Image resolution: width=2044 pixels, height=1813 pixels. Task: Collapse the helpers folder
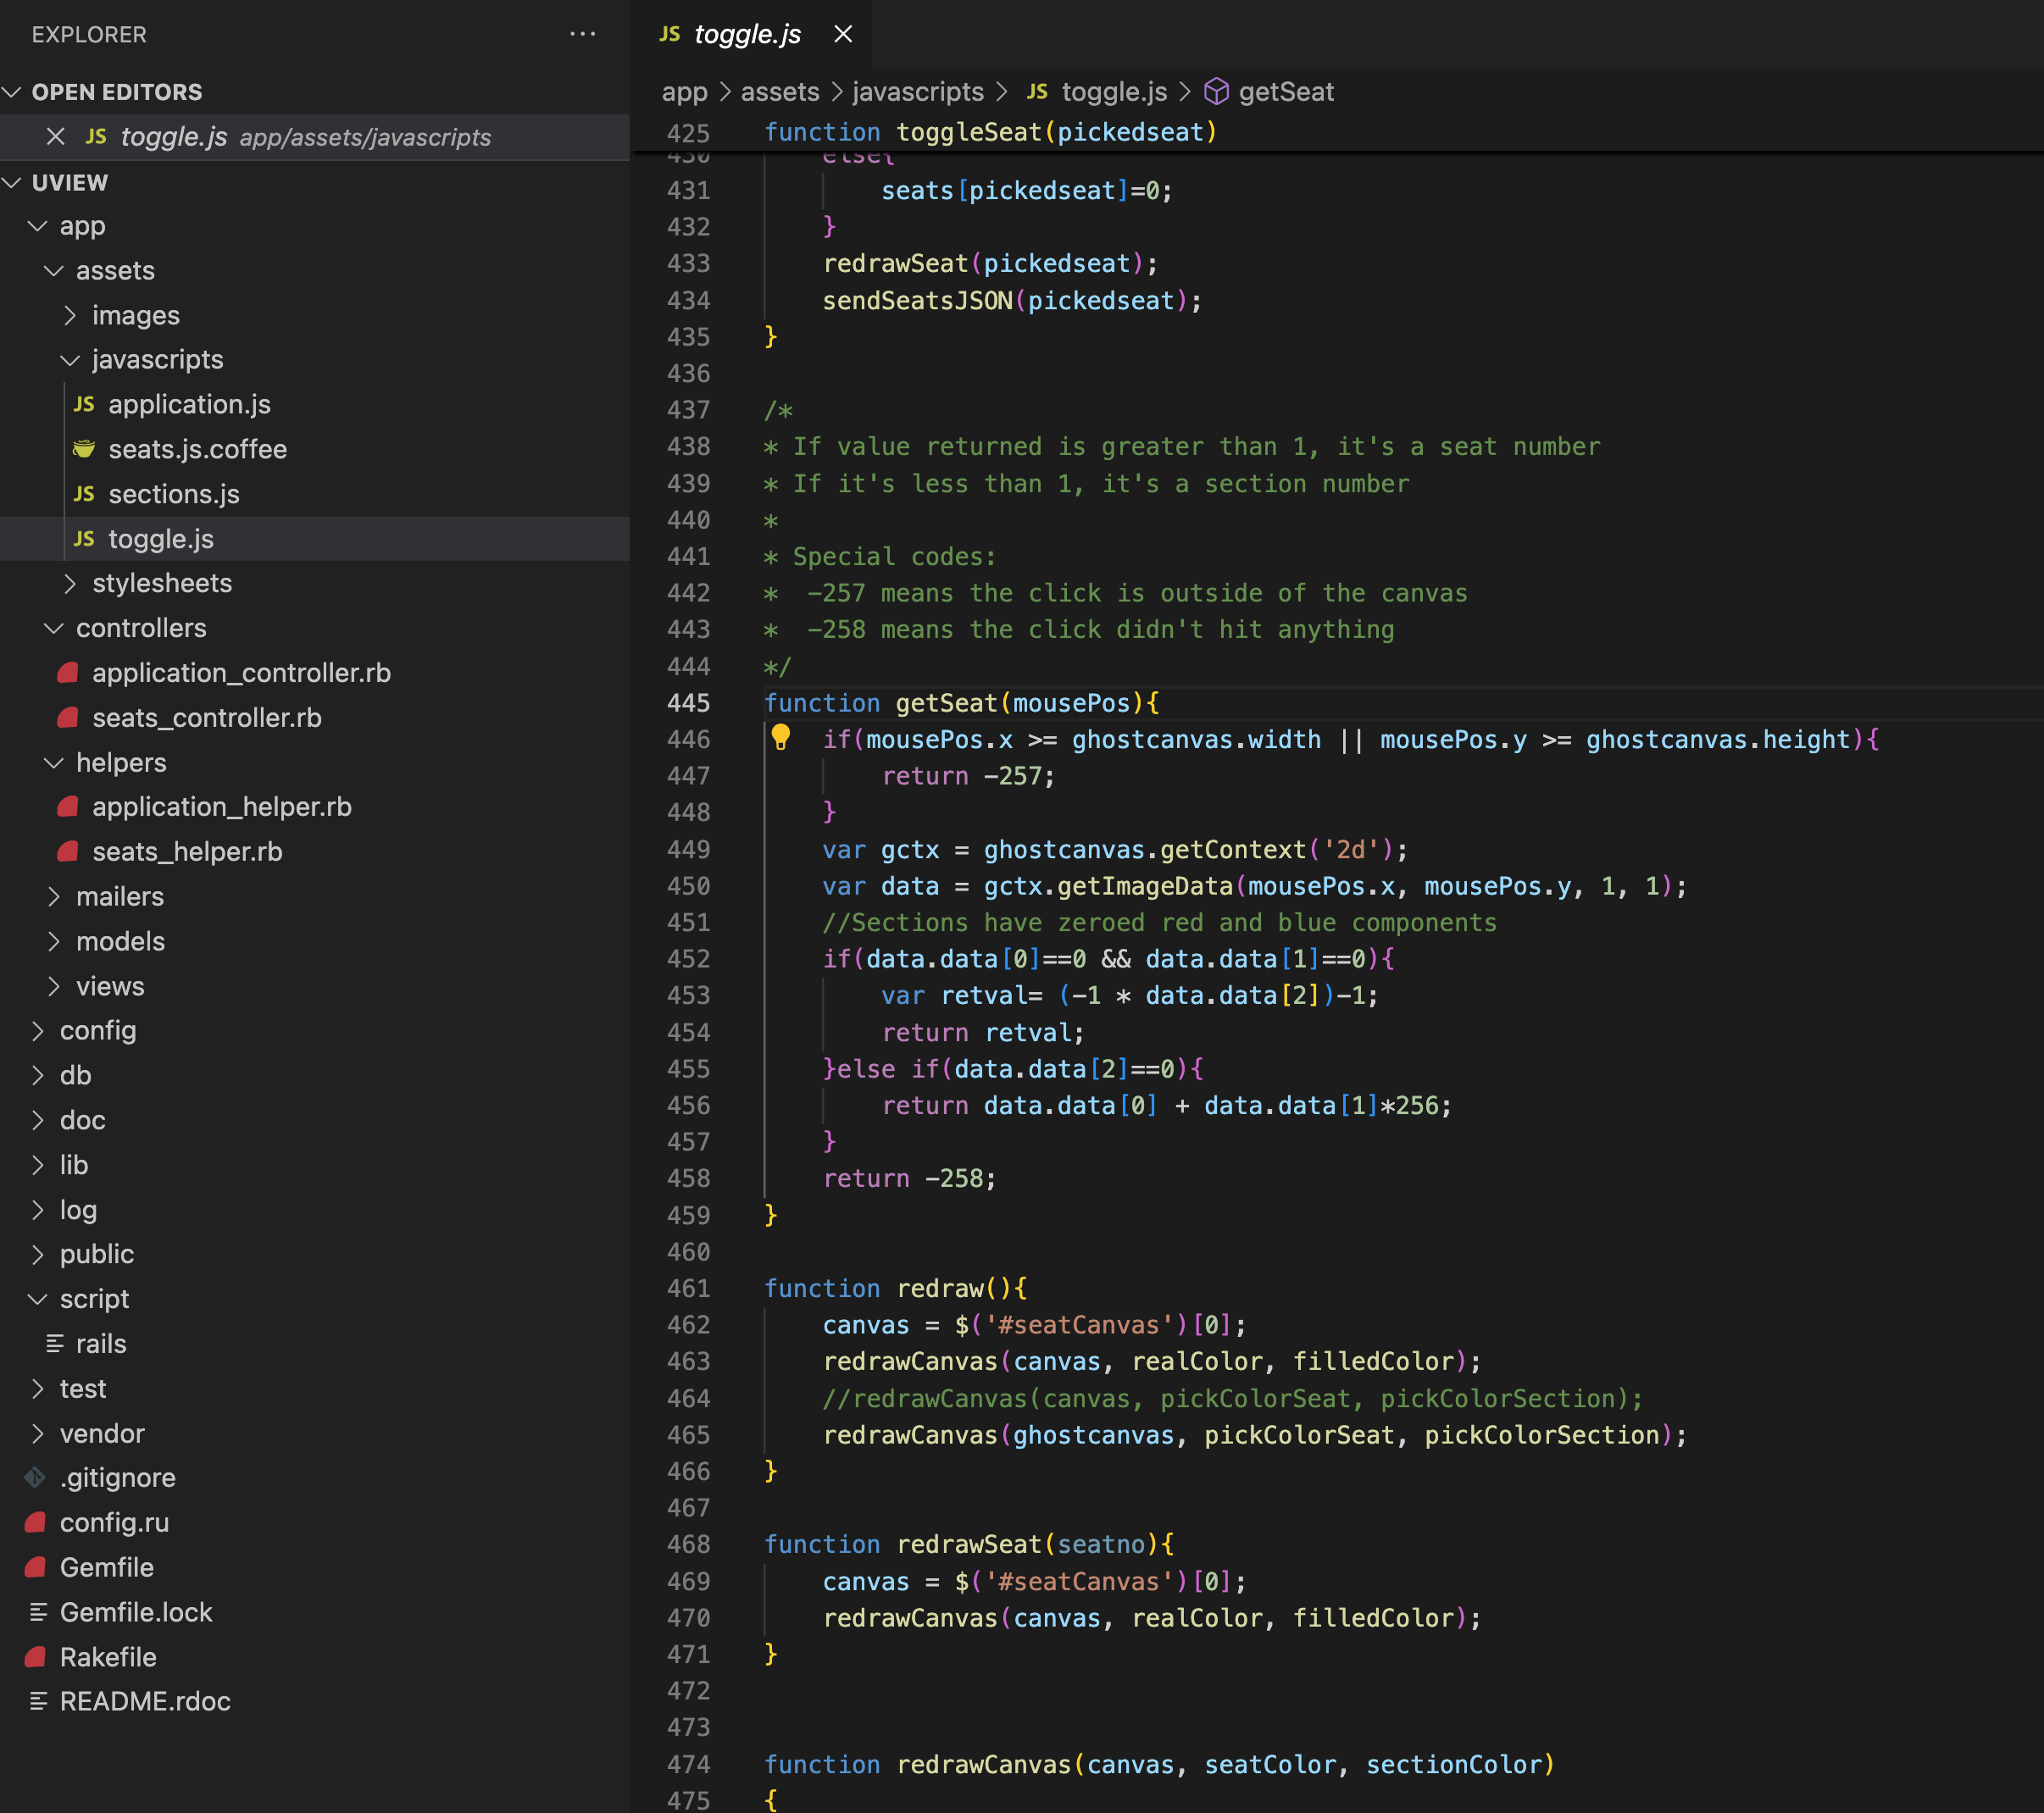(x=120, y=762)
